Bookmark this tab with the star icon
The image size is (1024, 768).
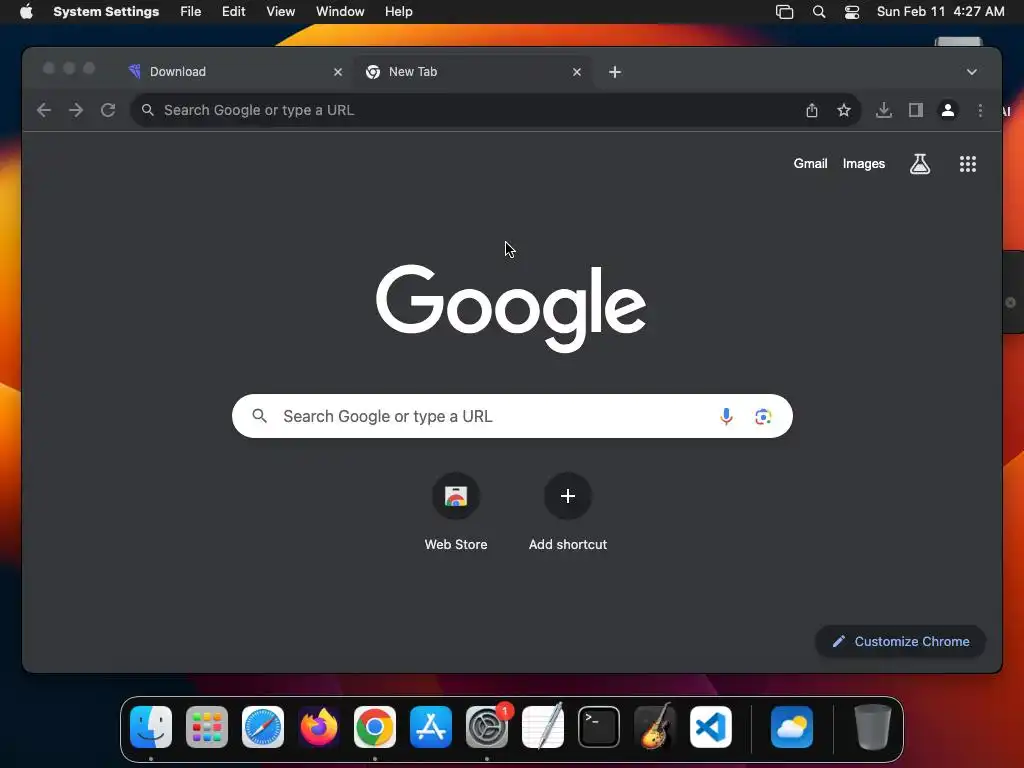click(844, 110)
